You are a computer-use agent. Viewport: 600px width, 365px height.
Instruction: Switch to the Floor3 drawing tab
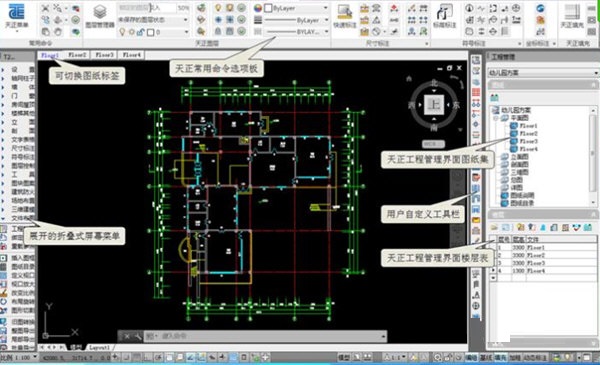tap(104, 55)
